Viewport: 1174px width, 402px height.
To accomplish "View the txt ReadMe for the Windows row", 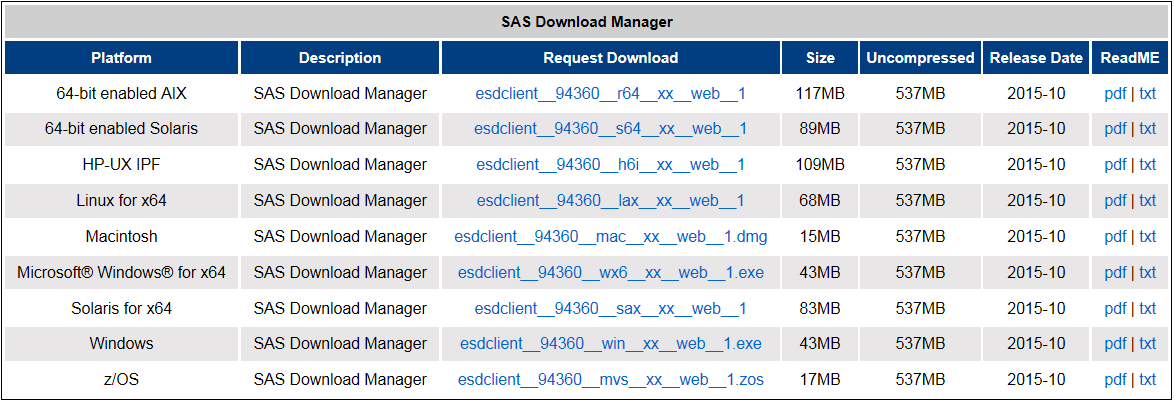I will (x=1147, y=344).
